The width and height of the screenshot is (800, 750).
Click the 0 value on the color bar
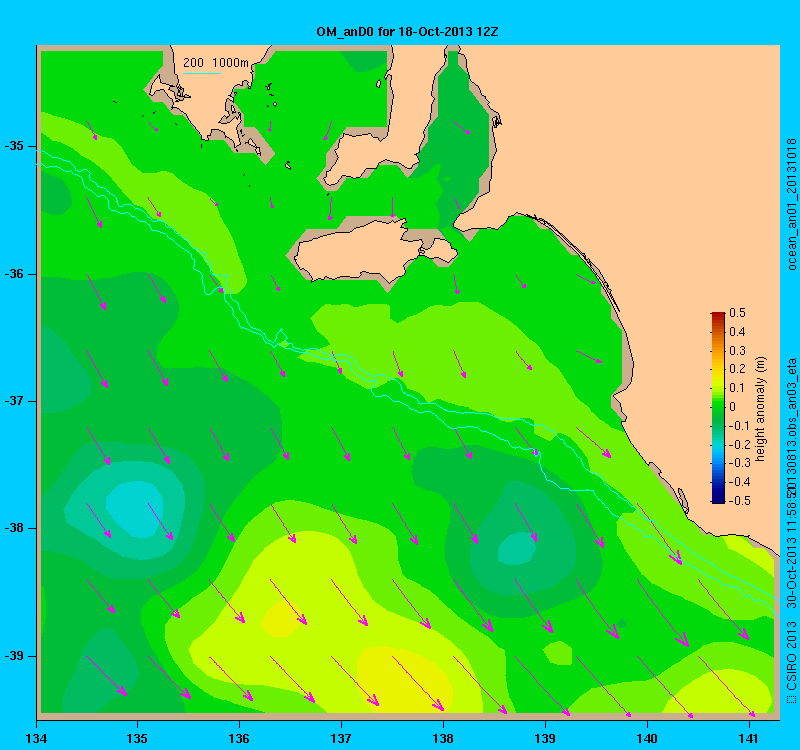[x=733, y=407]
